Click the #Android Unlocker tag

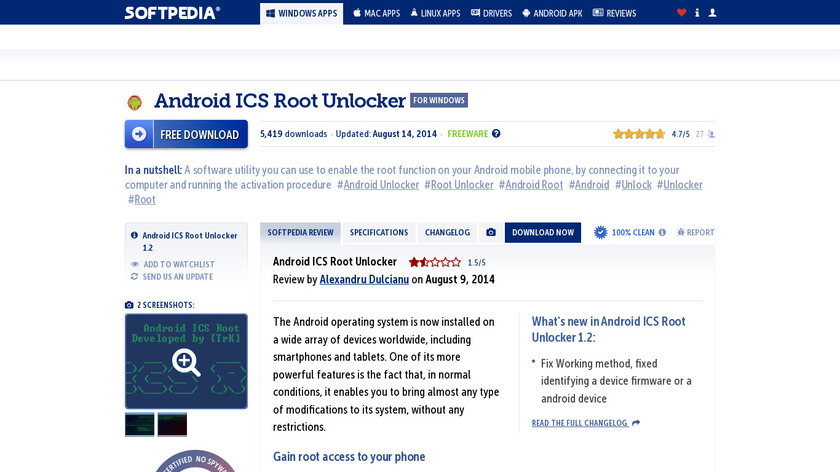(378, 185)
